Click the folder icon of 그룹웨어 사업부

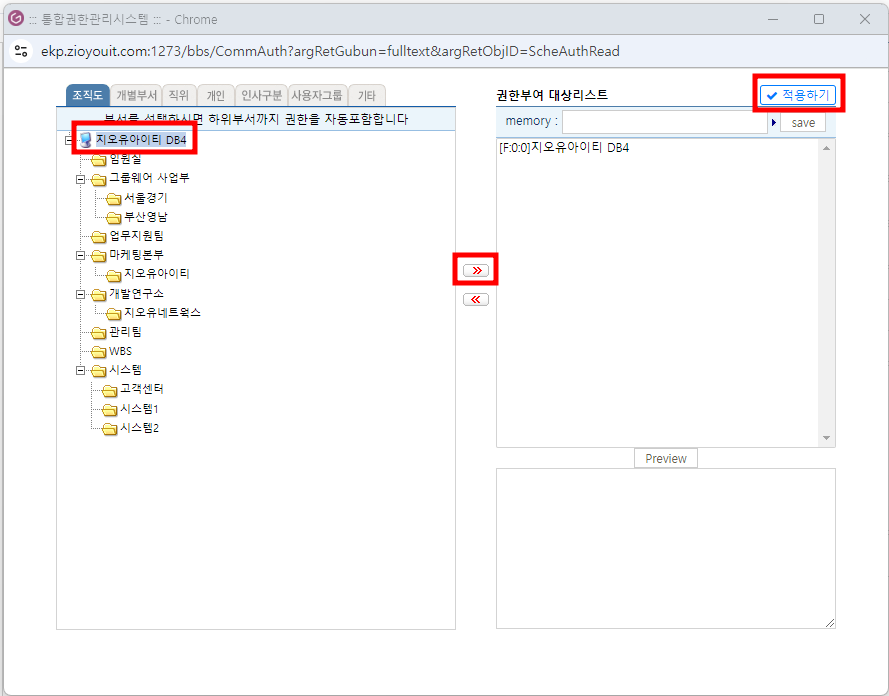99,180
